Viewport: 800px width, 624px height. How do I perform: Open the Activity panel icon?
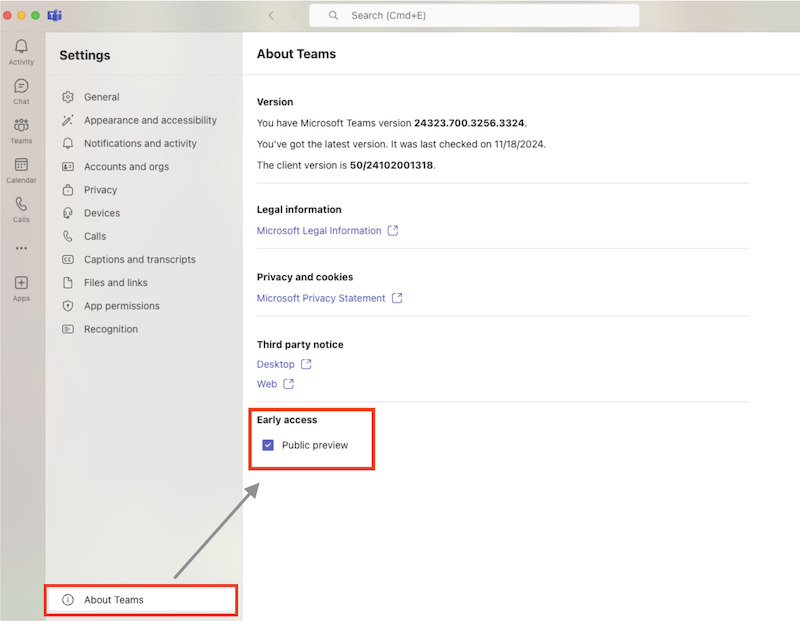point(21,47)
